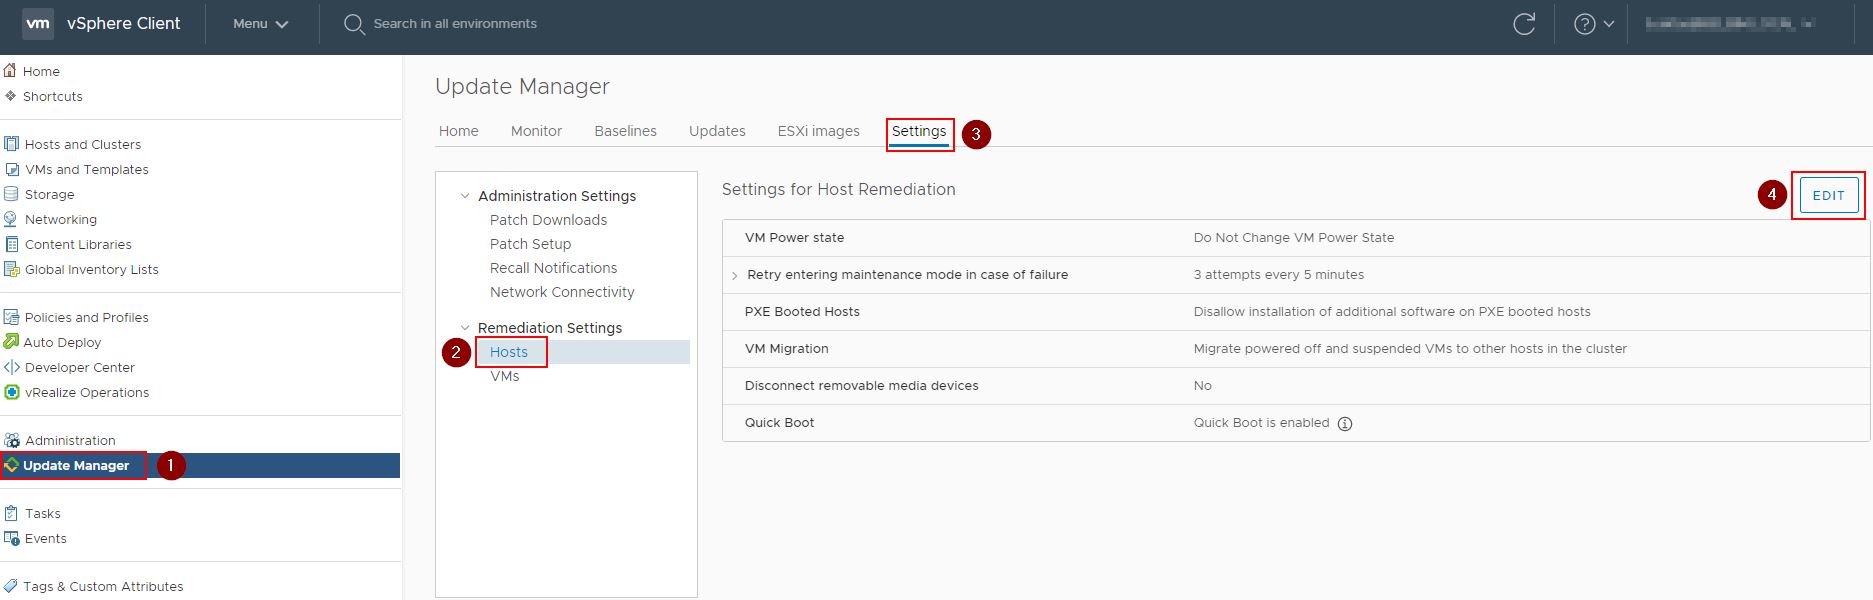Viewport: 1873px width, 600px height.
Task: Click 'Do Not Change VM Power State' value
Action: pos(1293,238)
